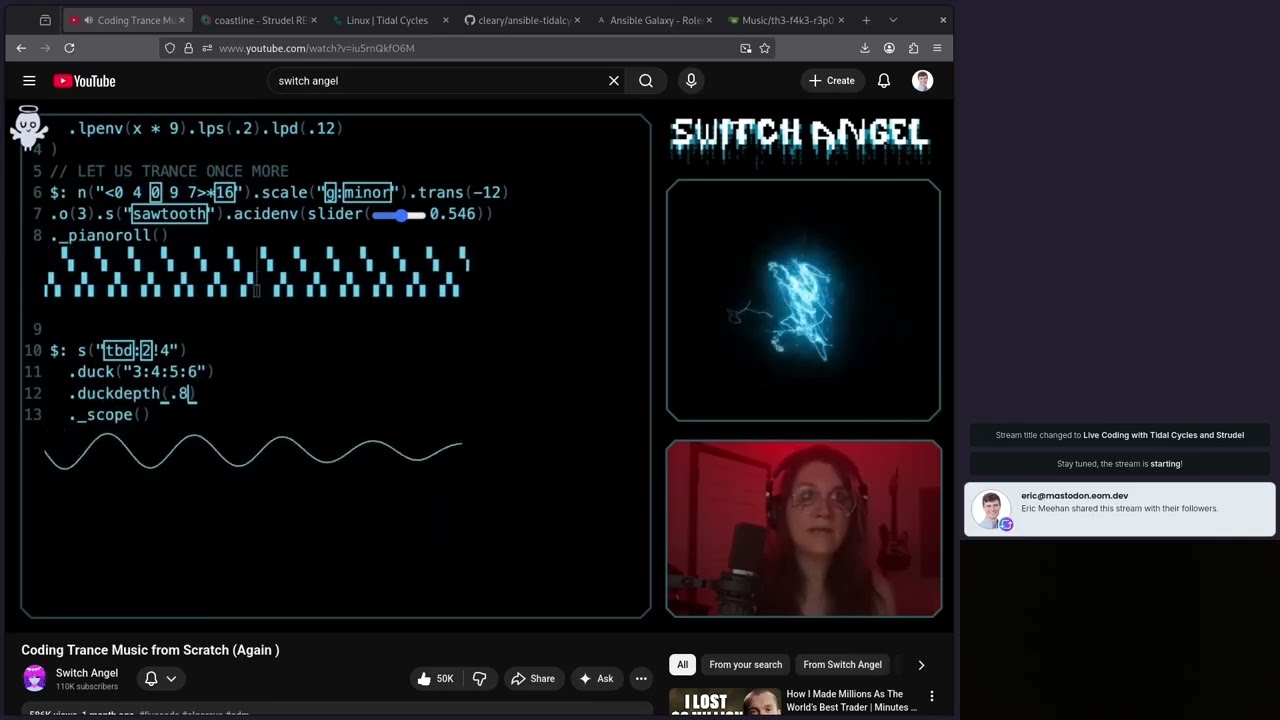
Task: Open tracking protection shield icon
Action: tap(170, 48)
